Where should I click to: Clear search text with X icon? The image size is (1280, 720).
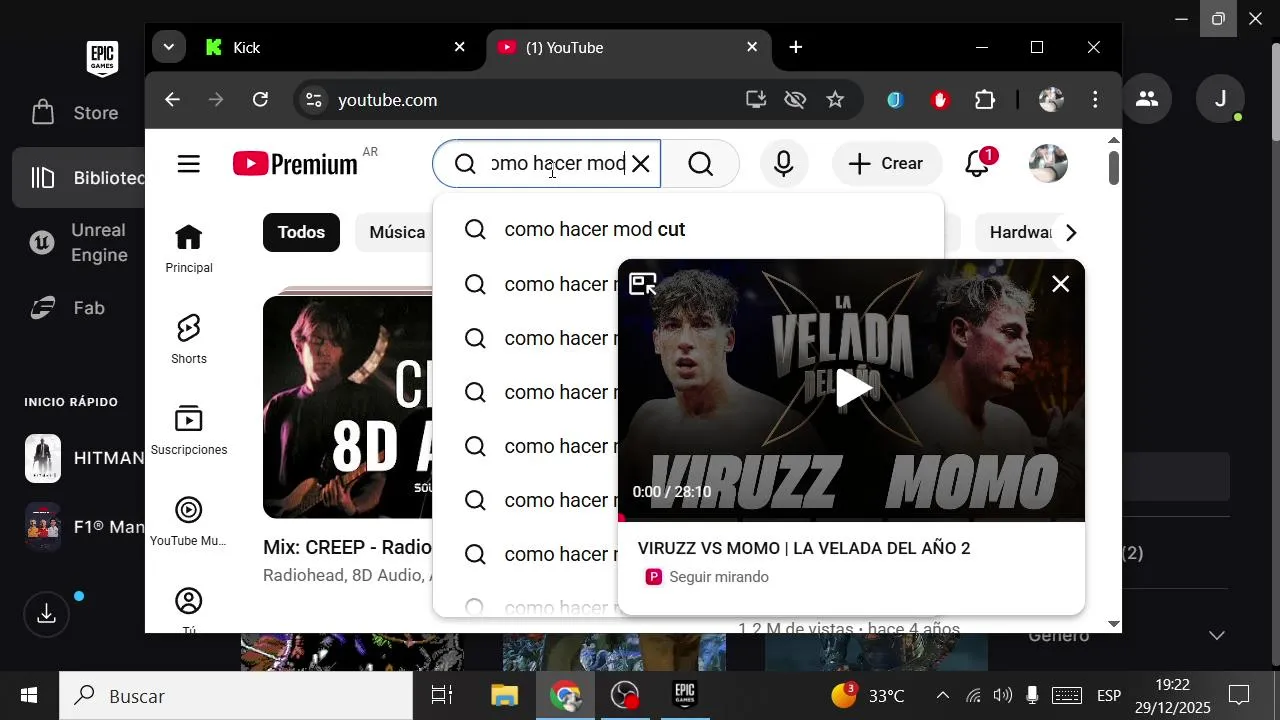[x=641, y=164]
